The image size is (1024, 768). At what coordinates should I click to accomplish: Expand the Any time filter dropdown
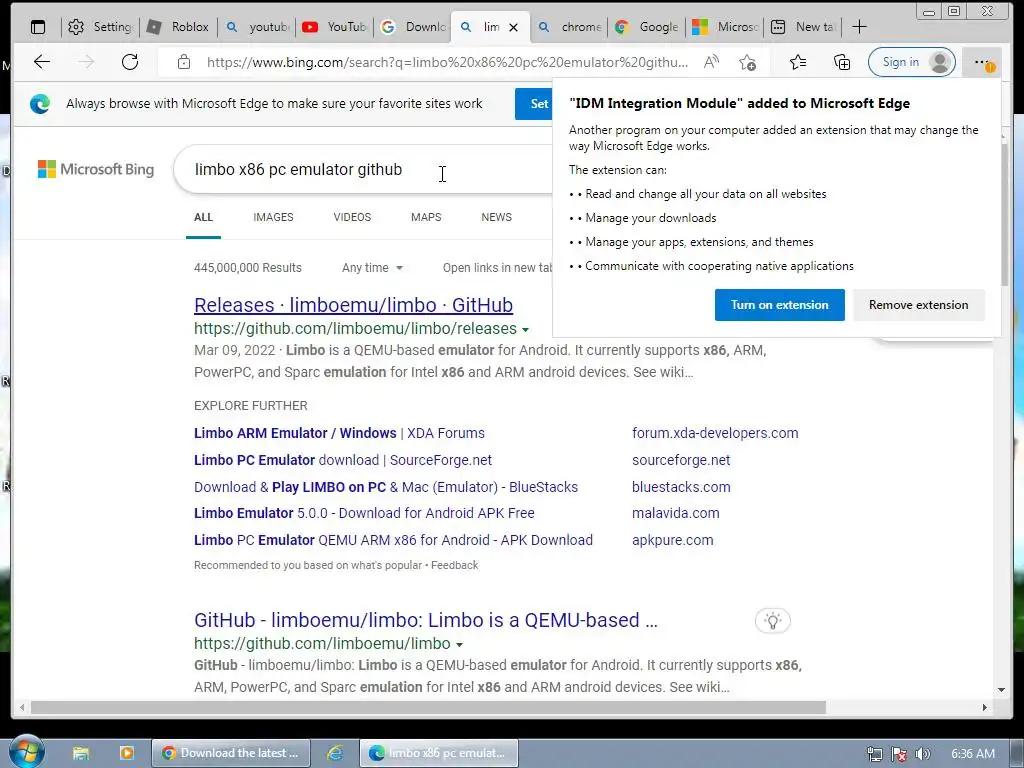372,268
